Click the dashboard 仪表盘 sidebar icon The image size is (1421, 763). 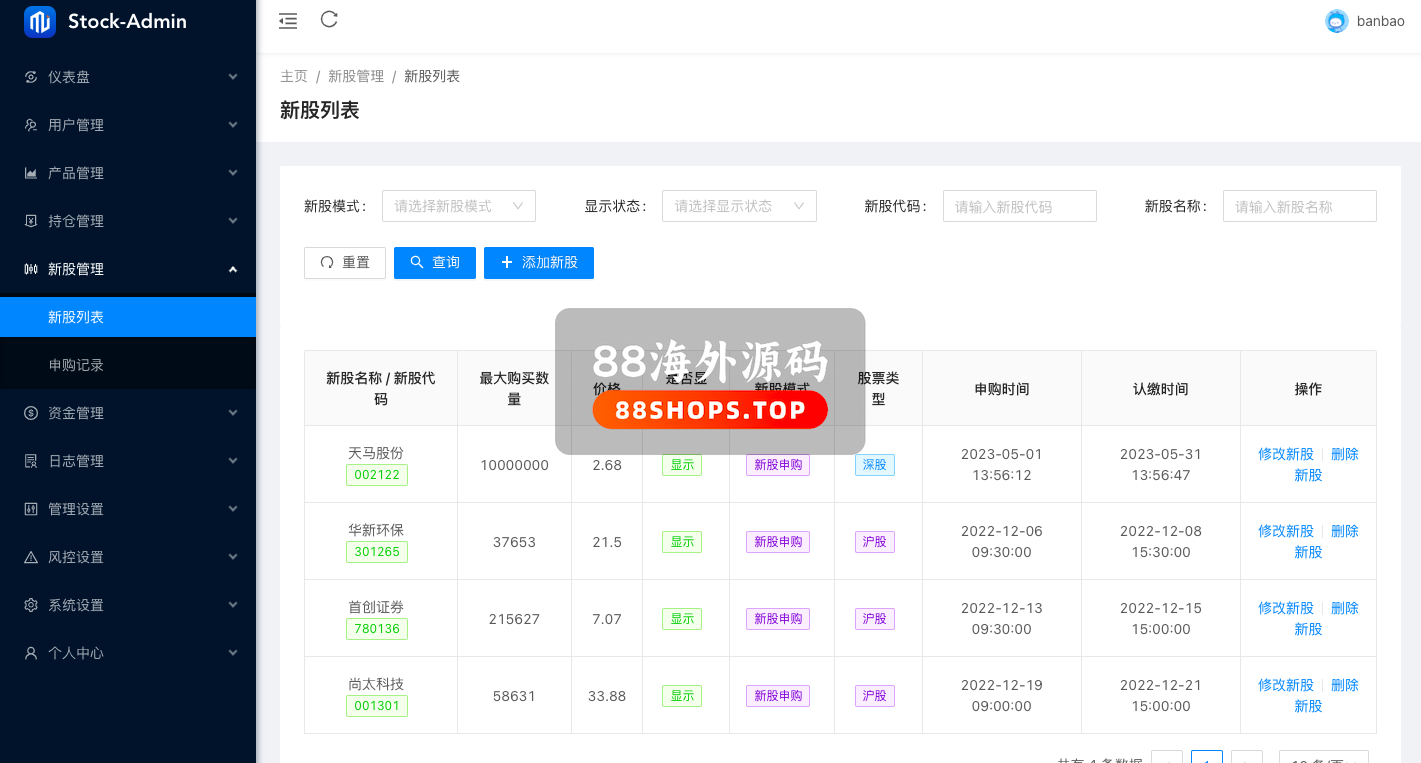(x=31, y=77)
